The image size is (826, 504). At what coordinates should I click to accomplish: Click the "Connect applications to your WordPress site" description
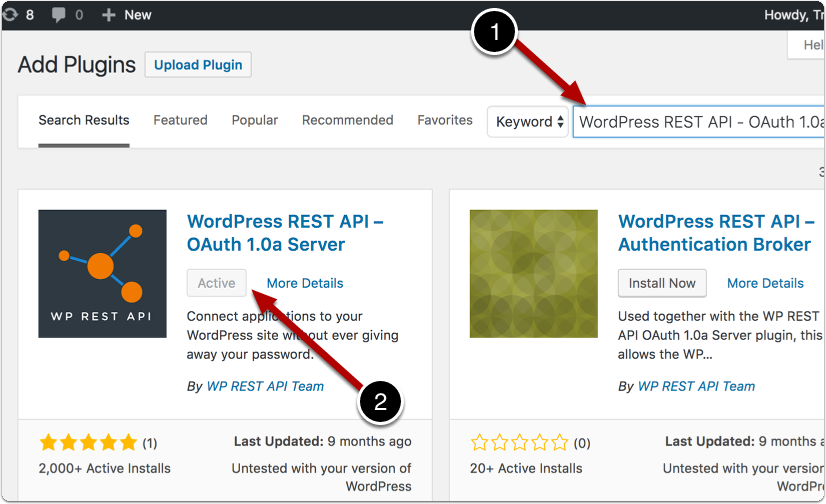pos(292,335)
